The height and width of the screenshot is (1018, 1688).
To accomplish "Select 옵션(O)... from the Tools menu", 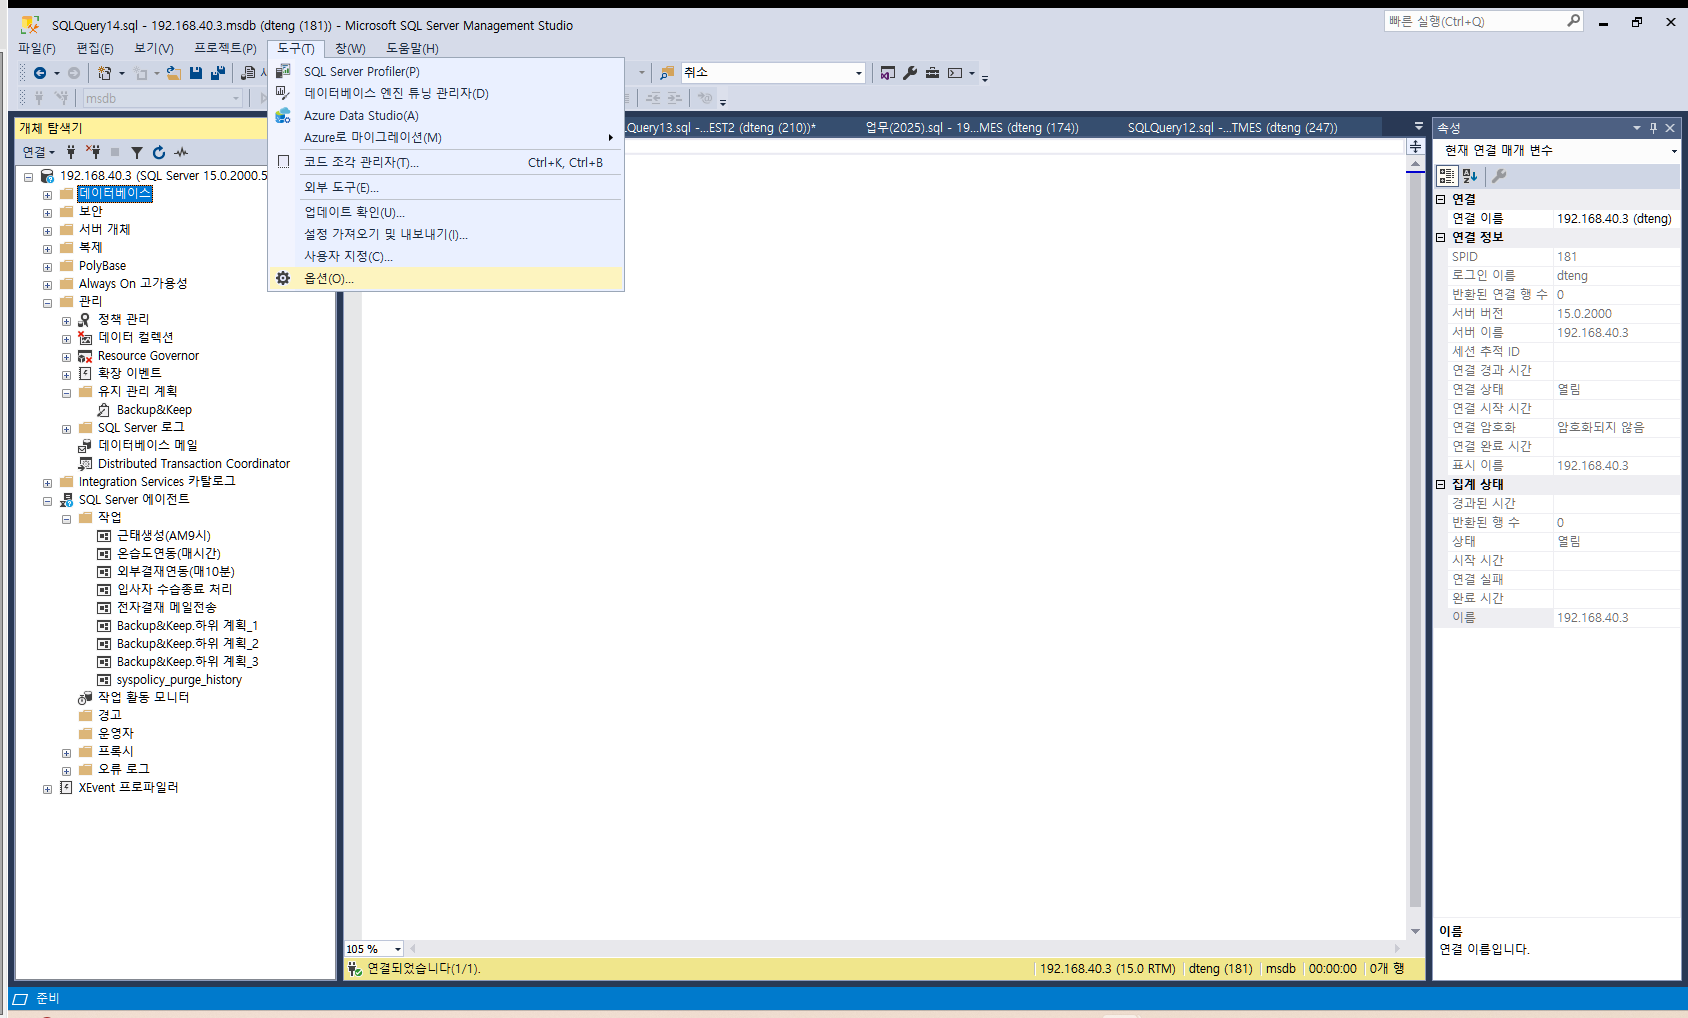I will 446,279.
